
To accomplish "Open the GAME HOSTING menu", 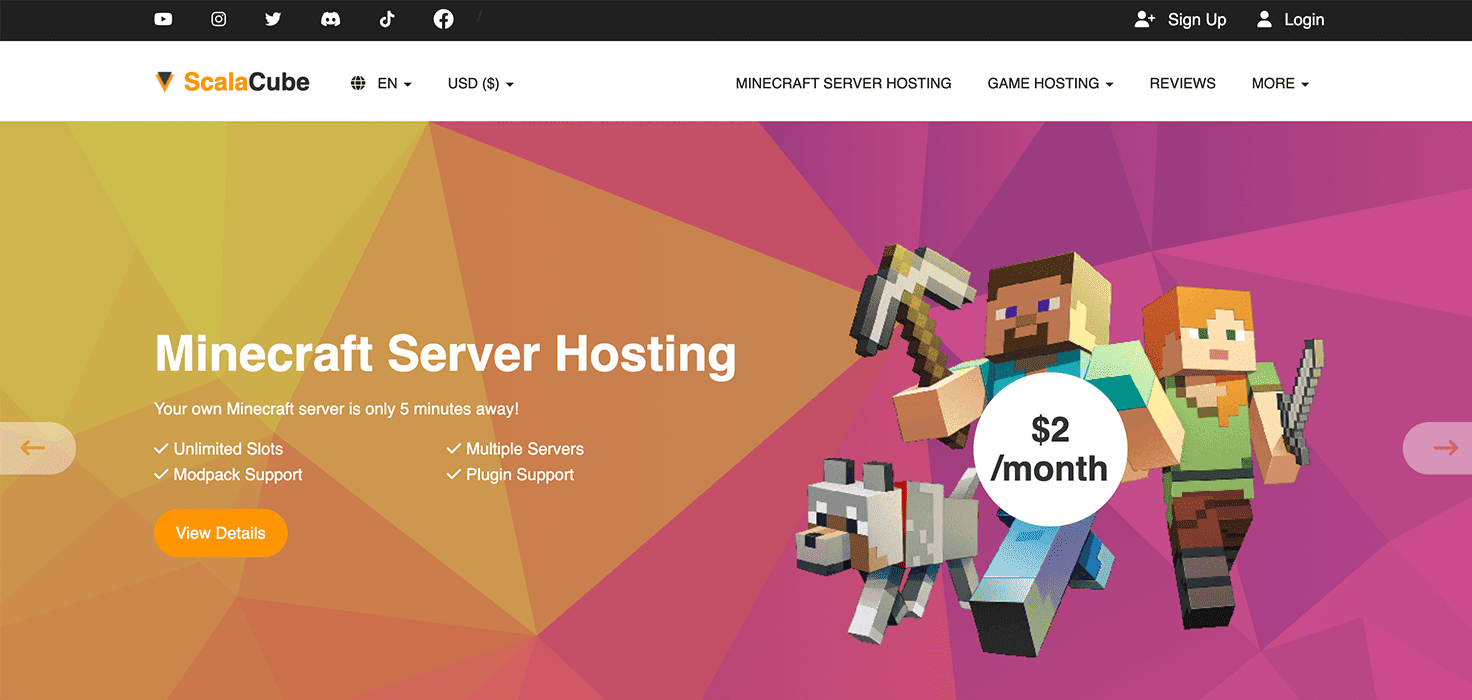I will point(1049,83).
